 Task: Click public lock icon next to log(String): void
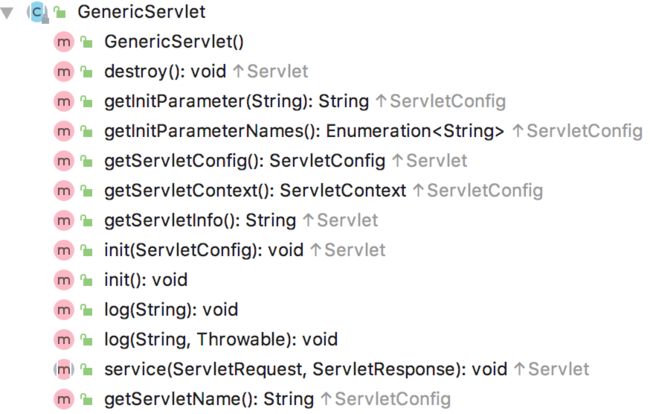tap(86, 310)
